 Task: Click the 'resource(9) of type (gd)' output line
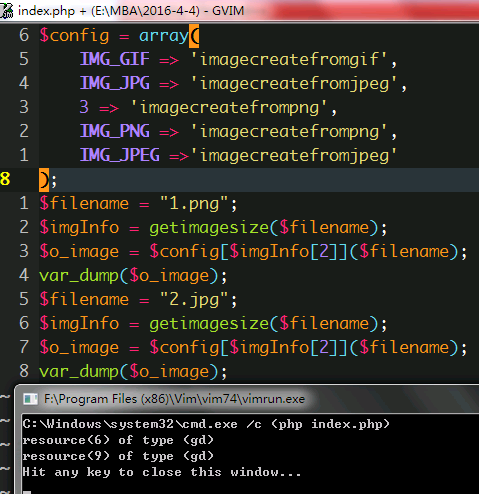click(x=118, y=456)
